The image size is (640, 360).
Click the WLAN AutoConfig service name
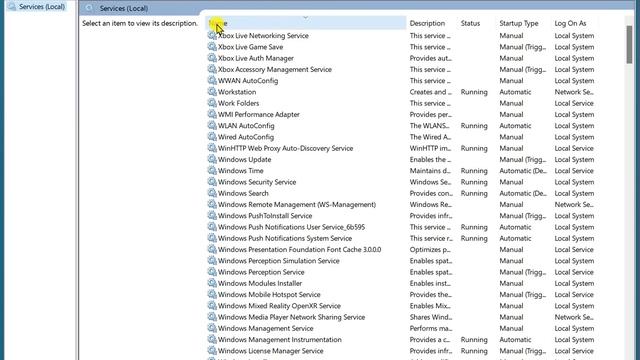pos(246,126)
